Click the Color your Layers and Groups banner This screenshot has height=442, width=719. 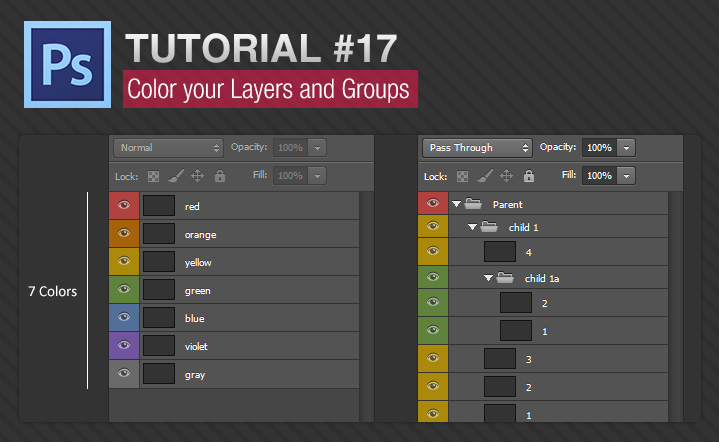coord(270,89)
